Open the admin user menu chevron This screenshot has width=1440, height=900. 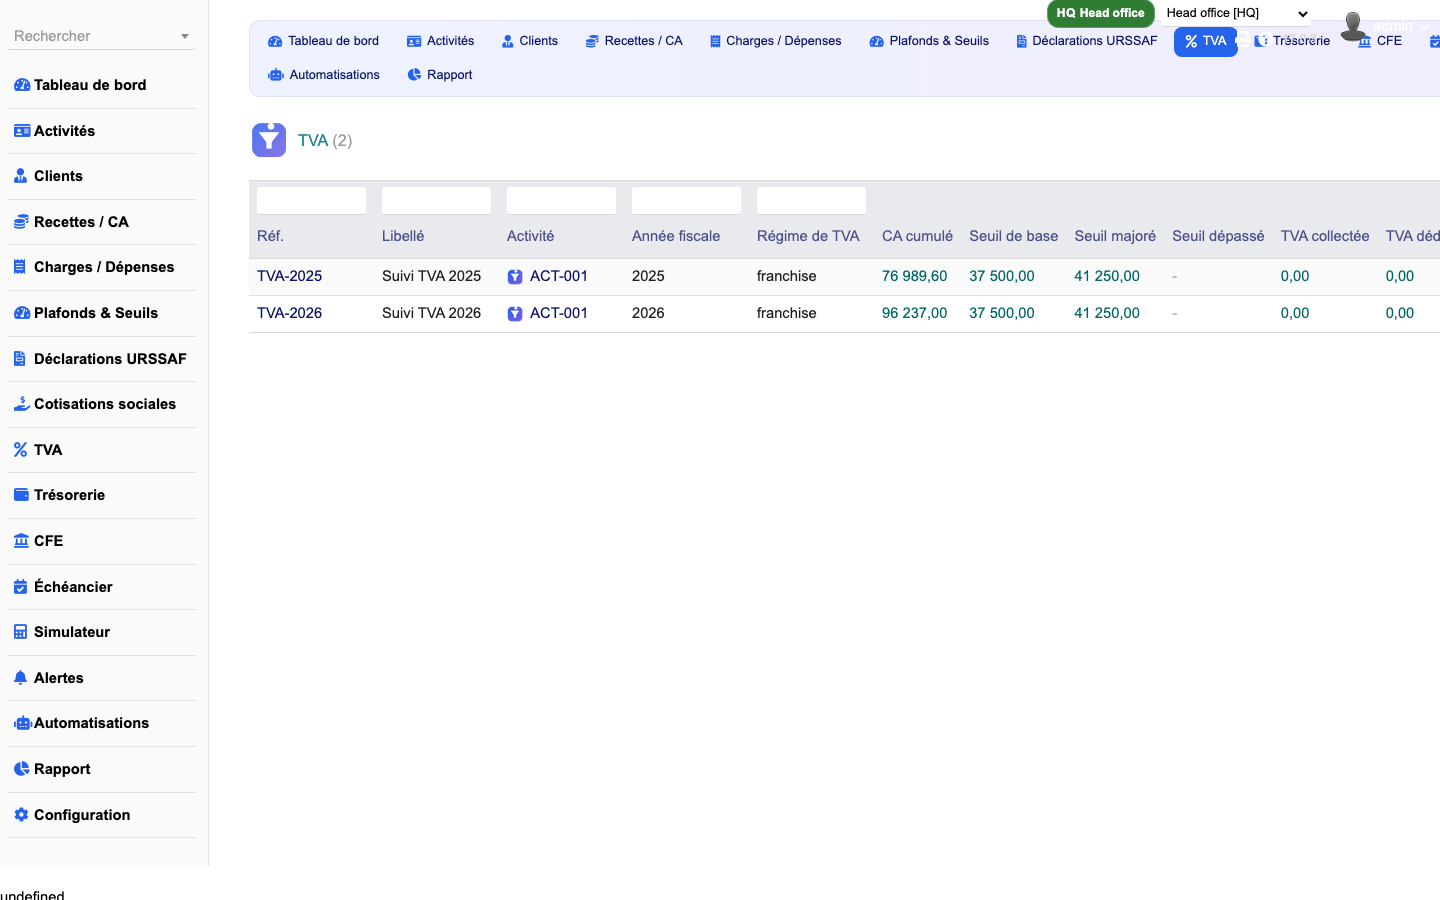pos(1425,27)
